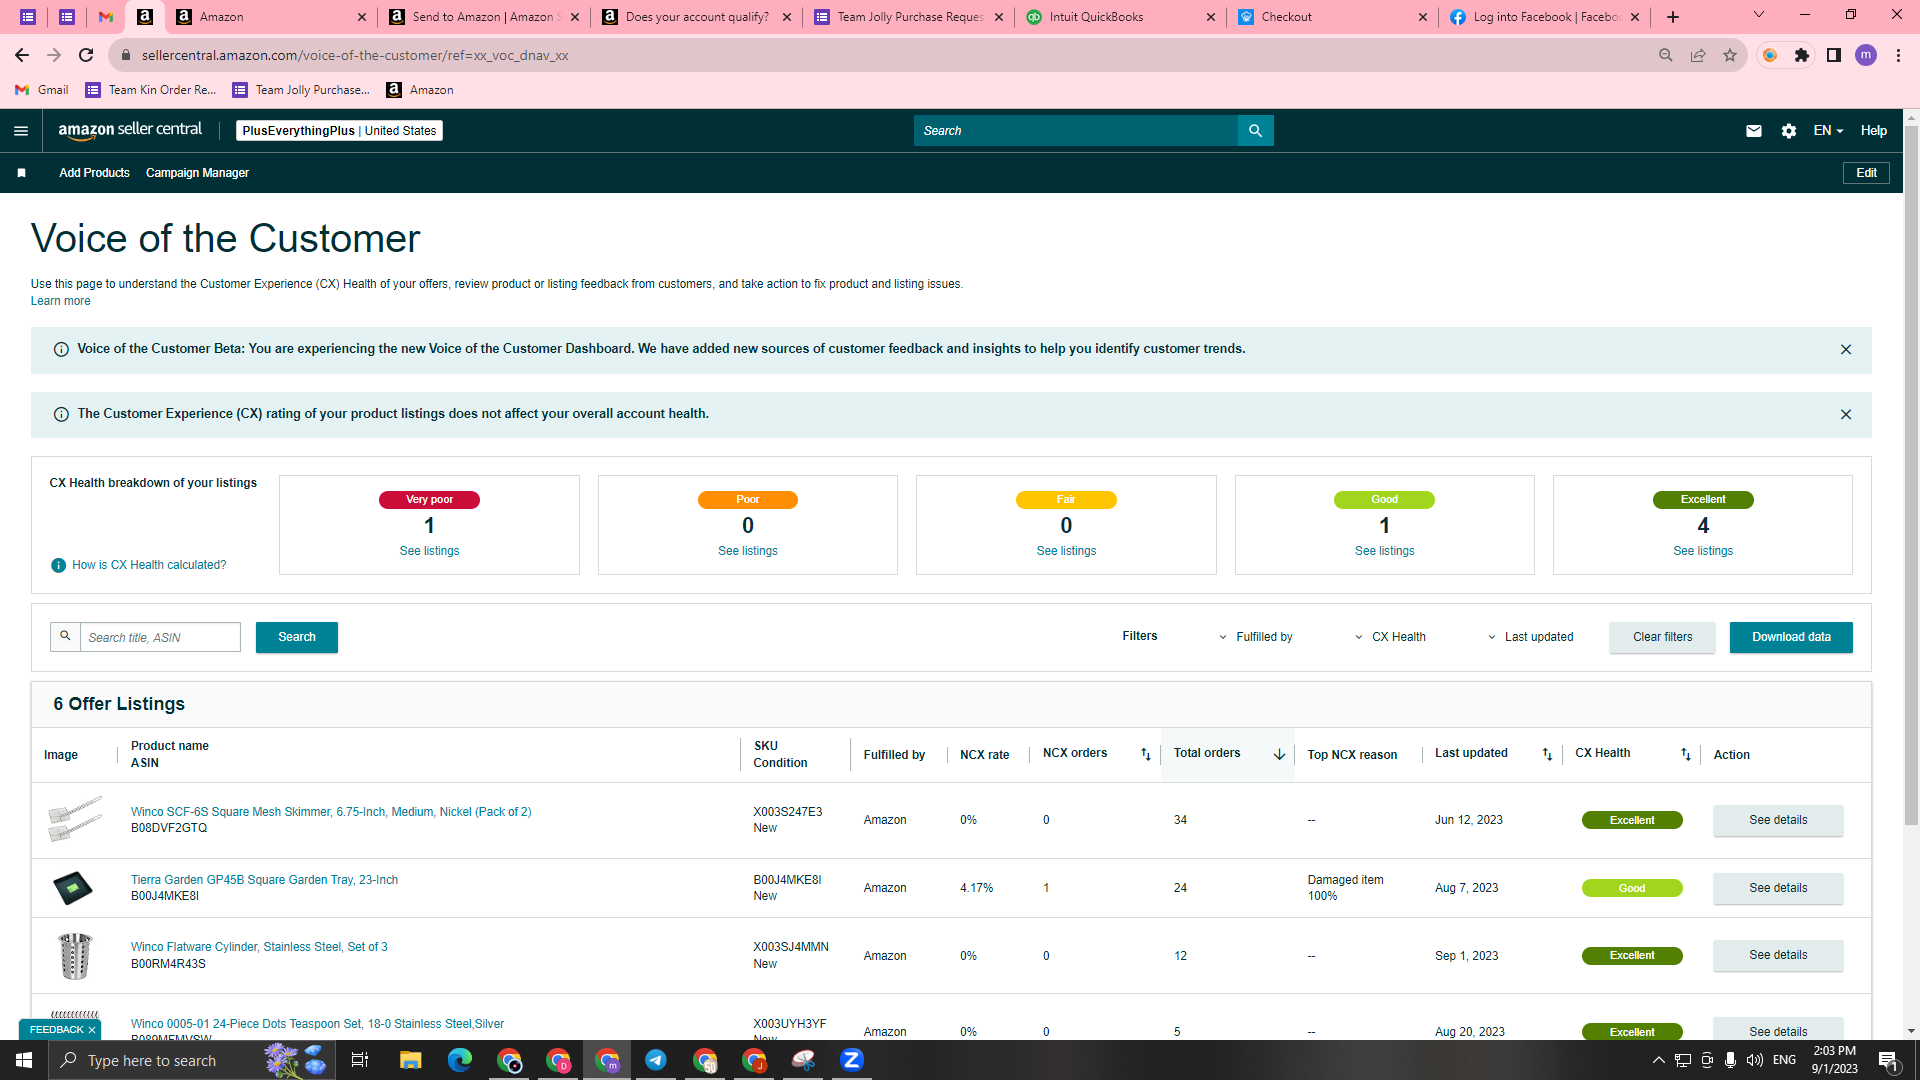Open the browser tab search chevron
1920x1080 pixels.
(x=1759, y=16)
